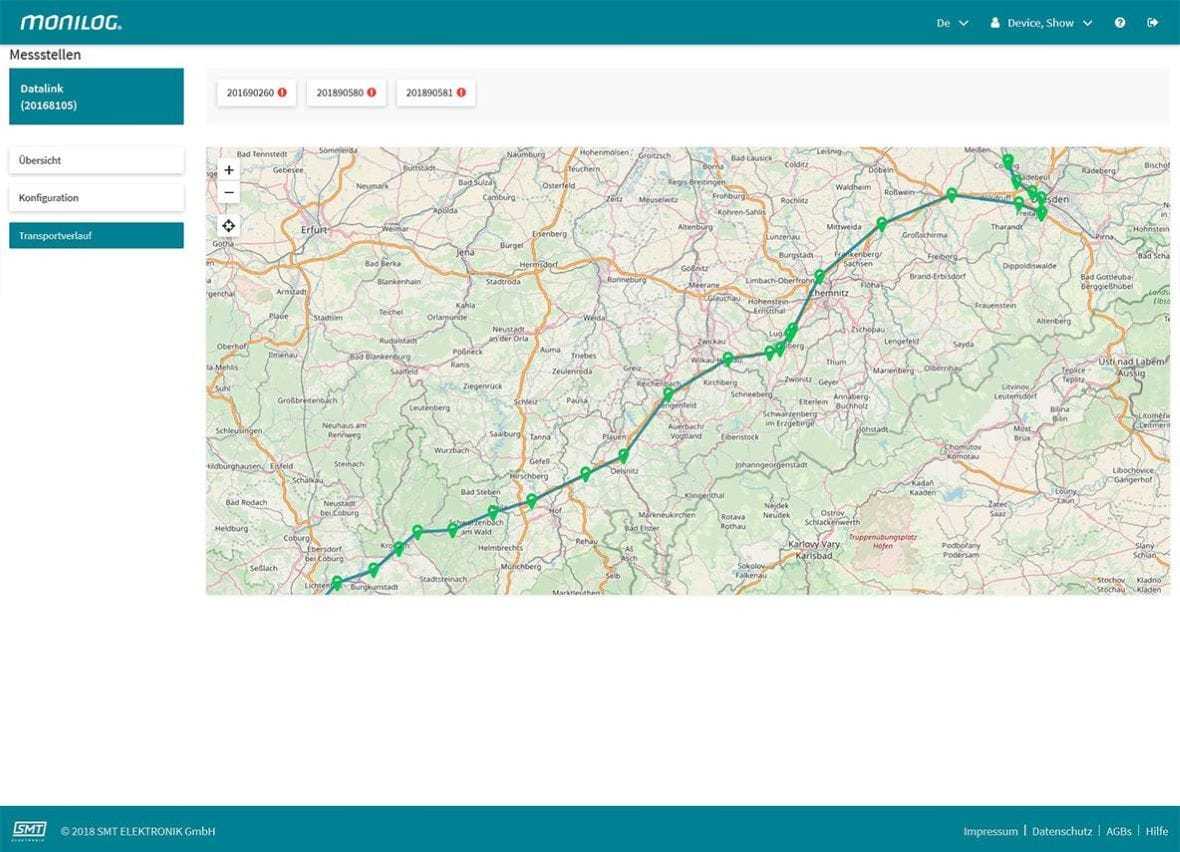Log out using the exit icon

(1153, 23)
